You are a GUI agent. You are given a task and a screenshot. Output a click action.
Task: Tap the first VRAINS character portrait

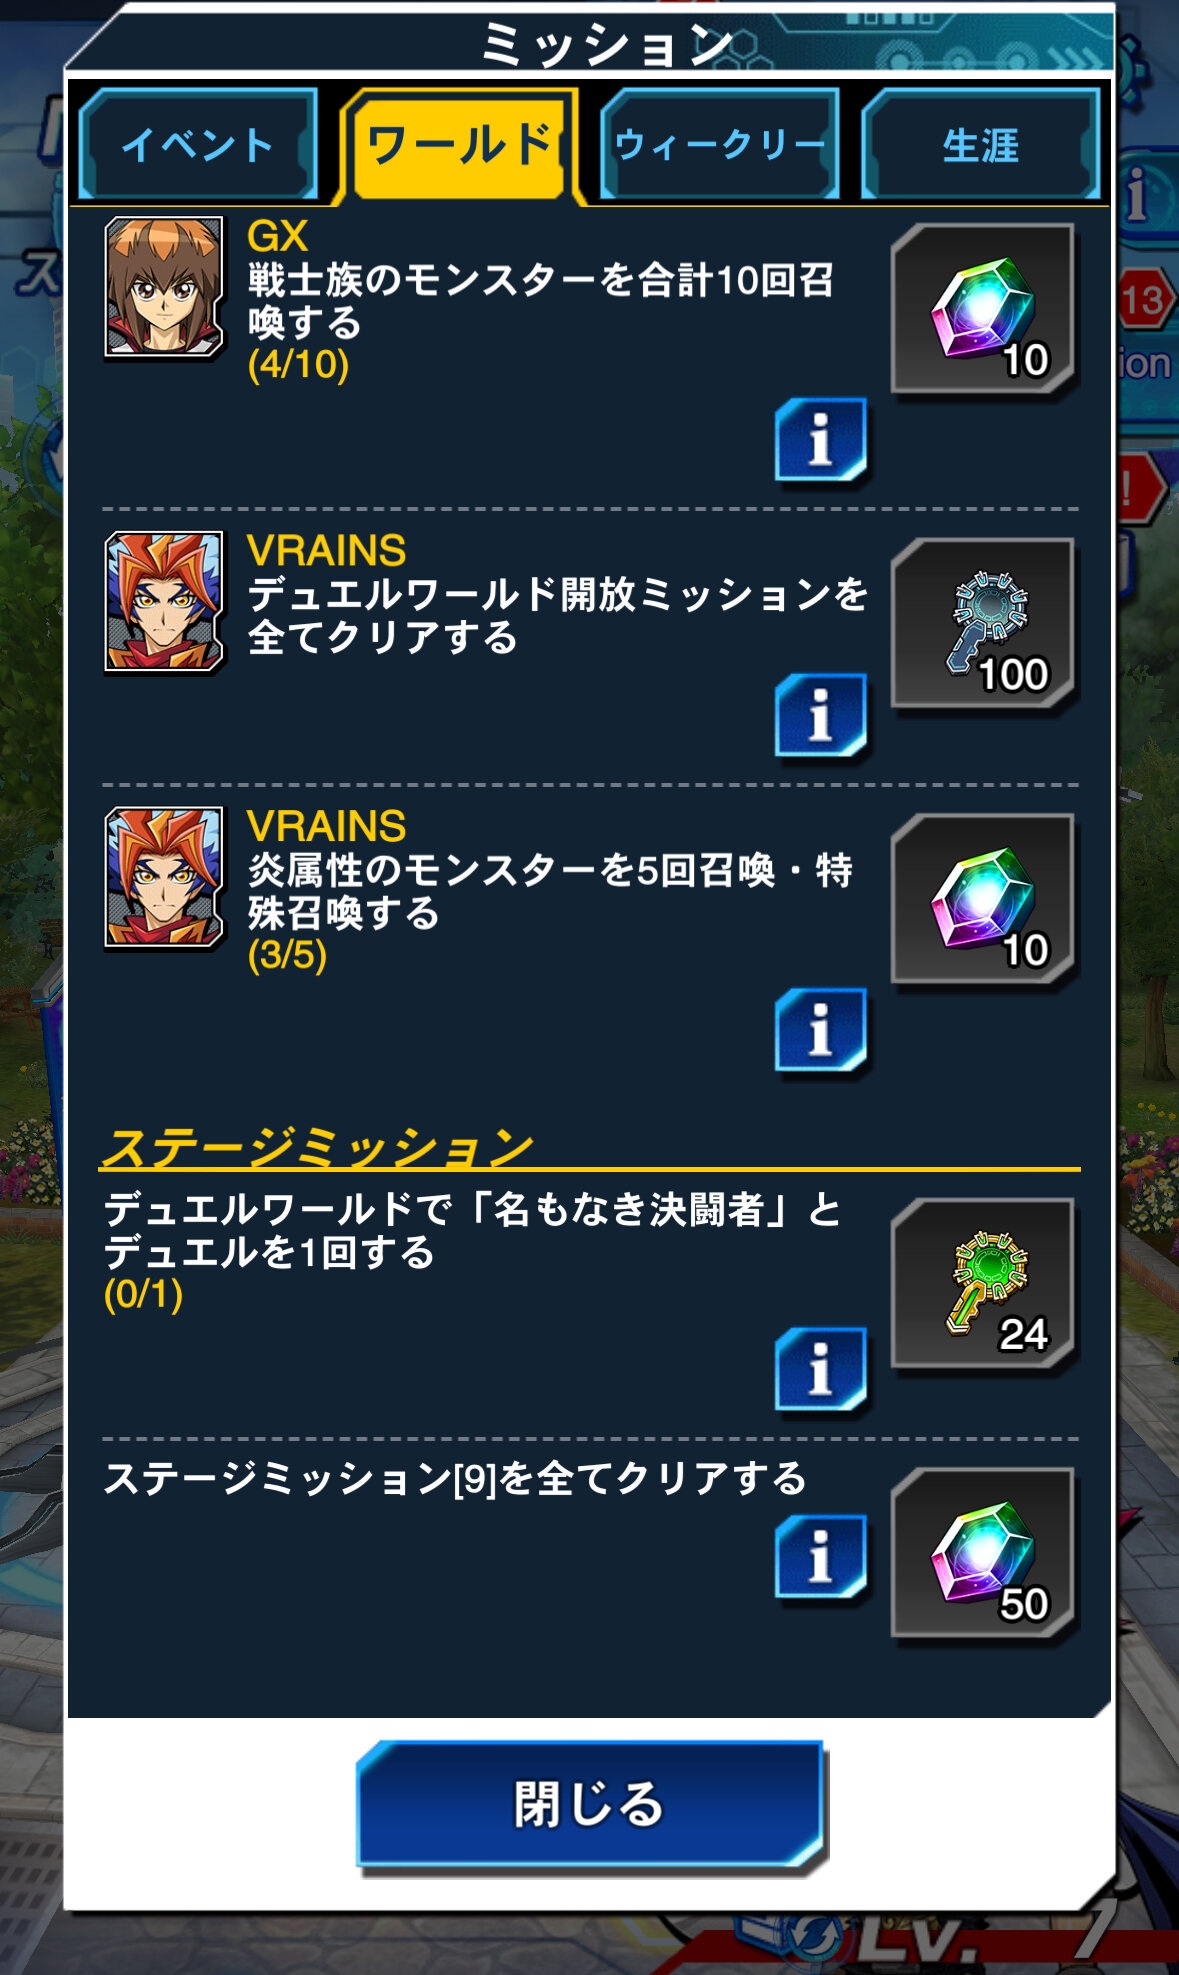pos(164,602)
